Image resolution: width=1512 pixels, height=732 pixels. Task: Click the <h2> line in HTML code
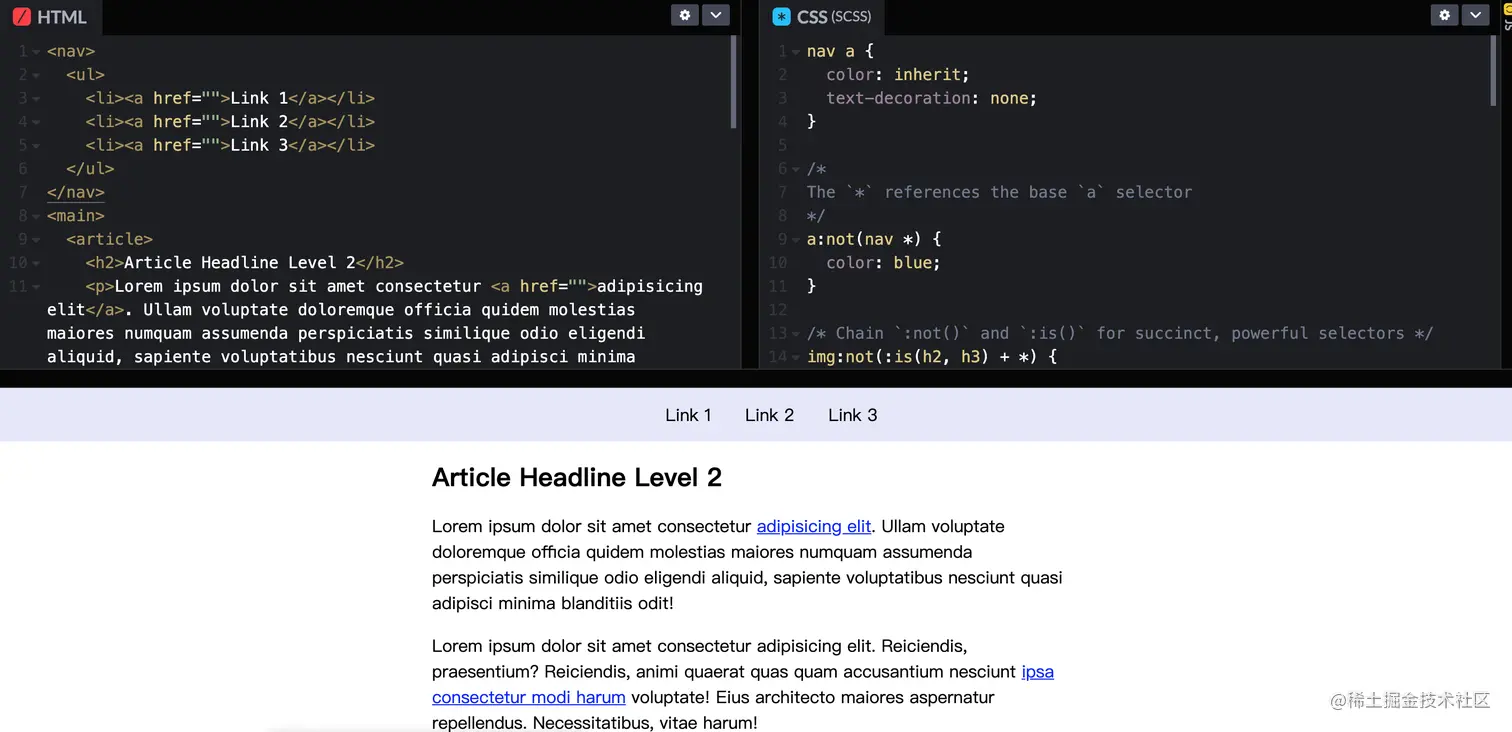(244, 263)
